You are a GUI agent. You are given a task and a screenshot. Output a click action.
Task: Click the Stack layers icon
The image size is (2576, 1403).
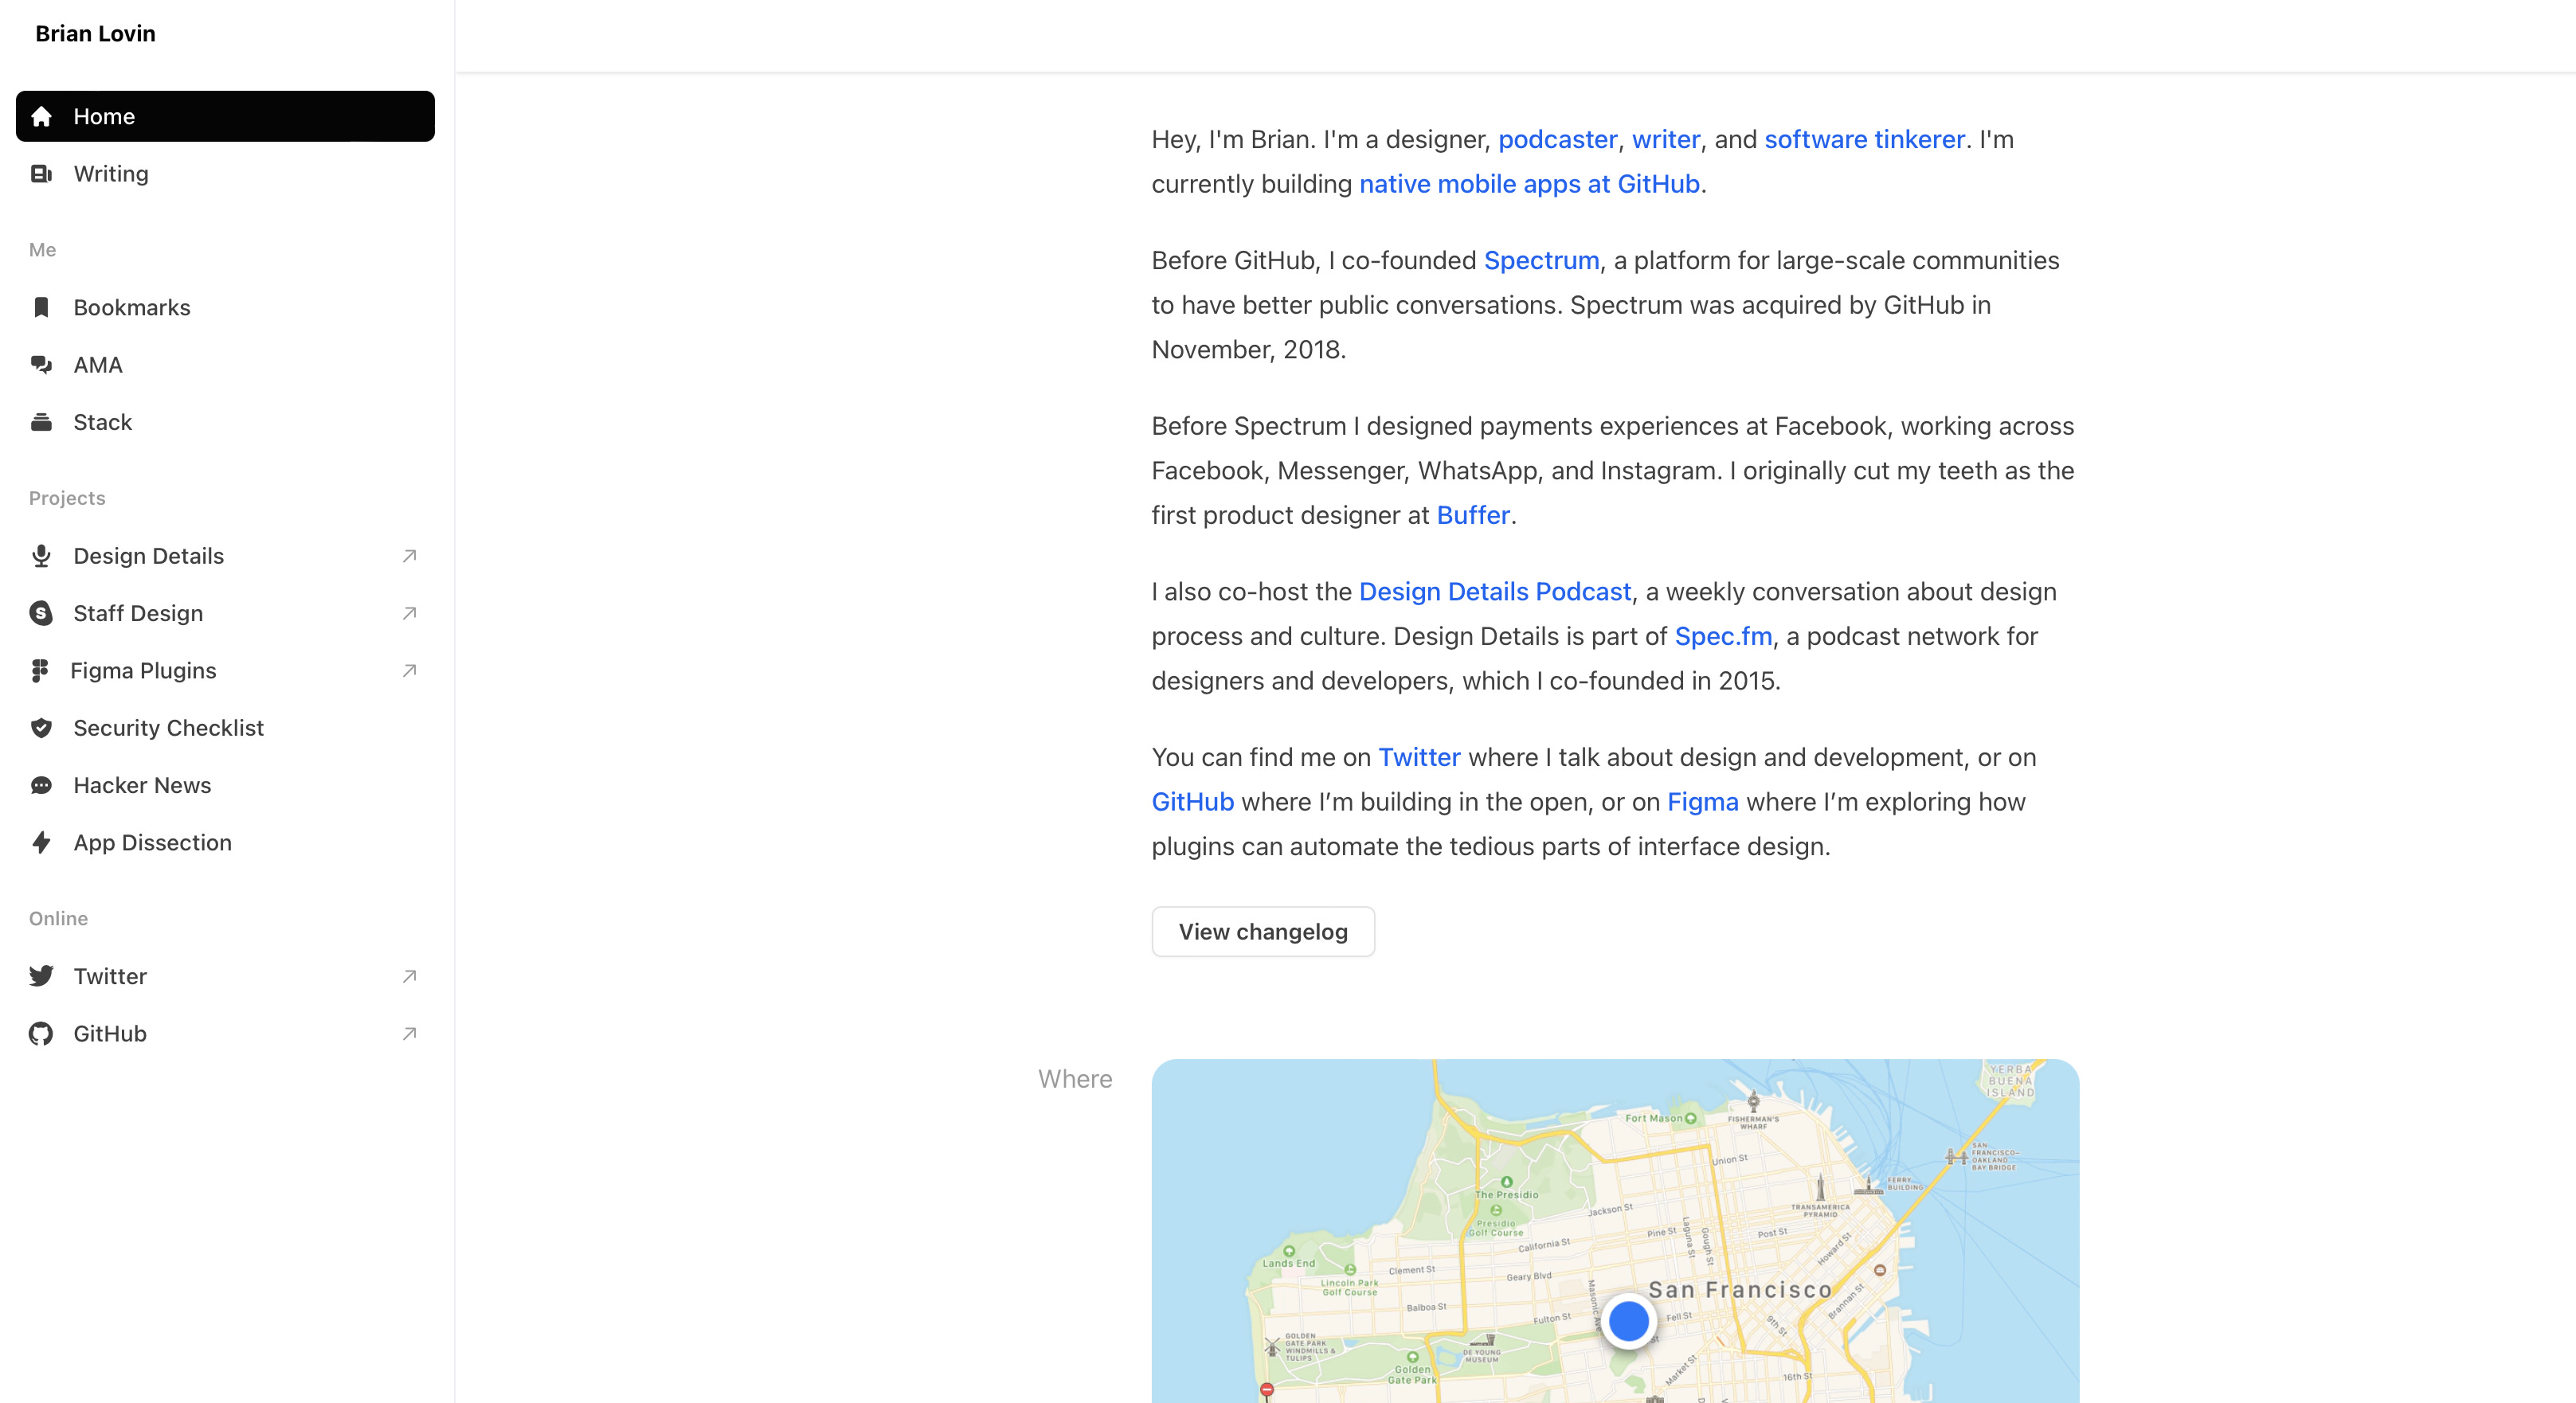[x=41, y=422]
